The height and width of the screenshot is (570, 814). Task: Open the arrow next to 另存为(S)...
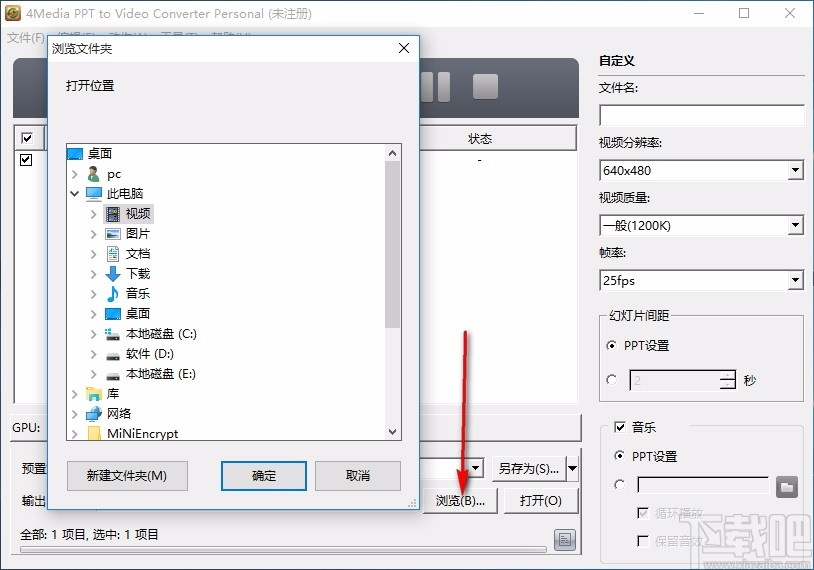coord(573,469)
